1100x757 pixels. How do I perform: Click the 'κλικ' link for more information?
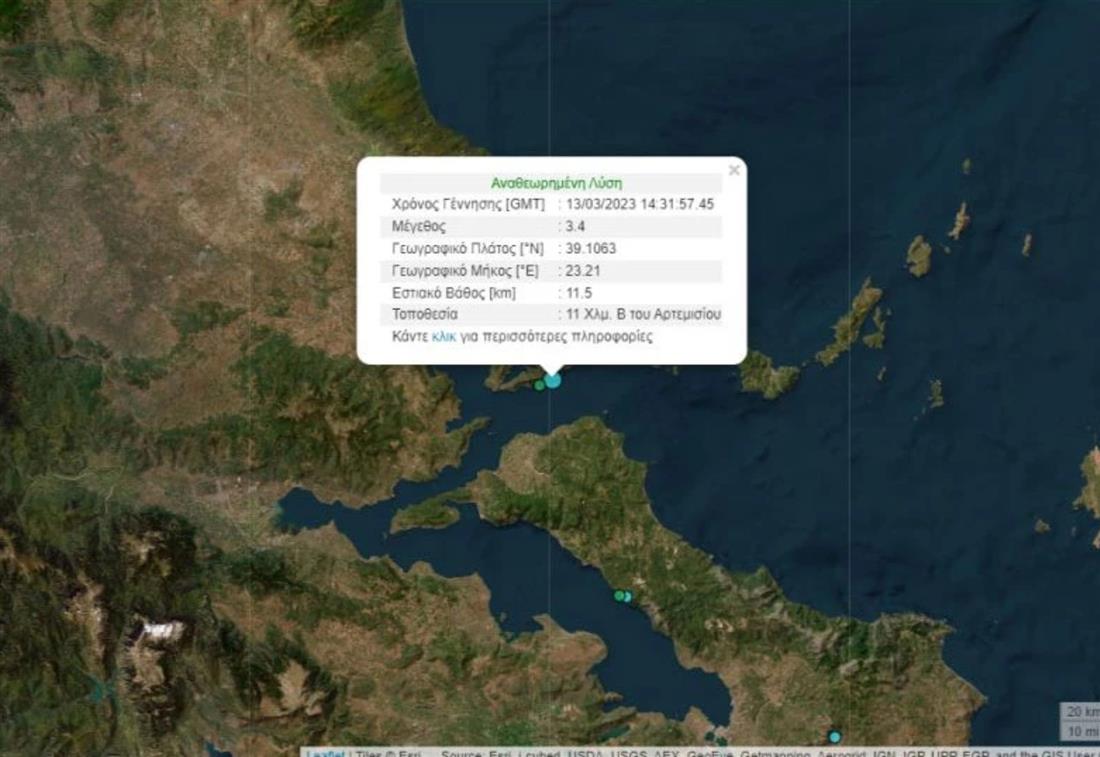point(443,337)
